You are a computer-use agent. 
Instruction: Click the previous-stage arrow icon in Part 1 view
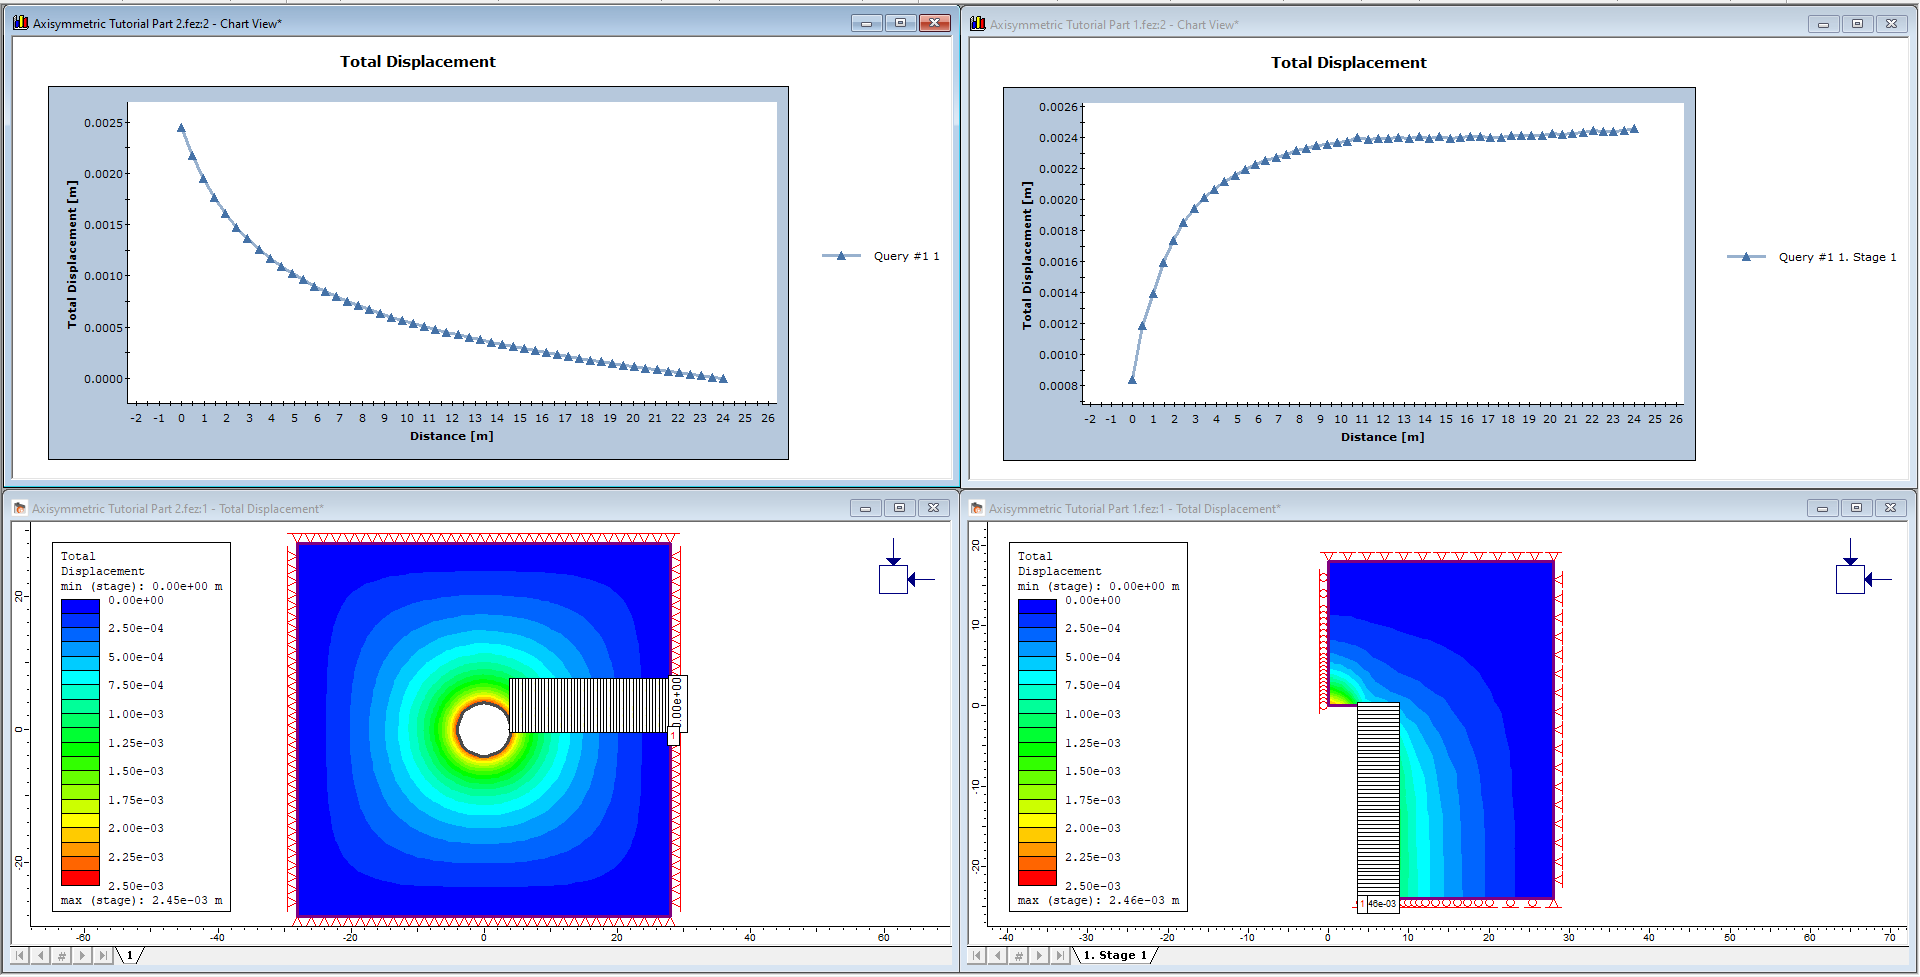[x=997, y=955]
